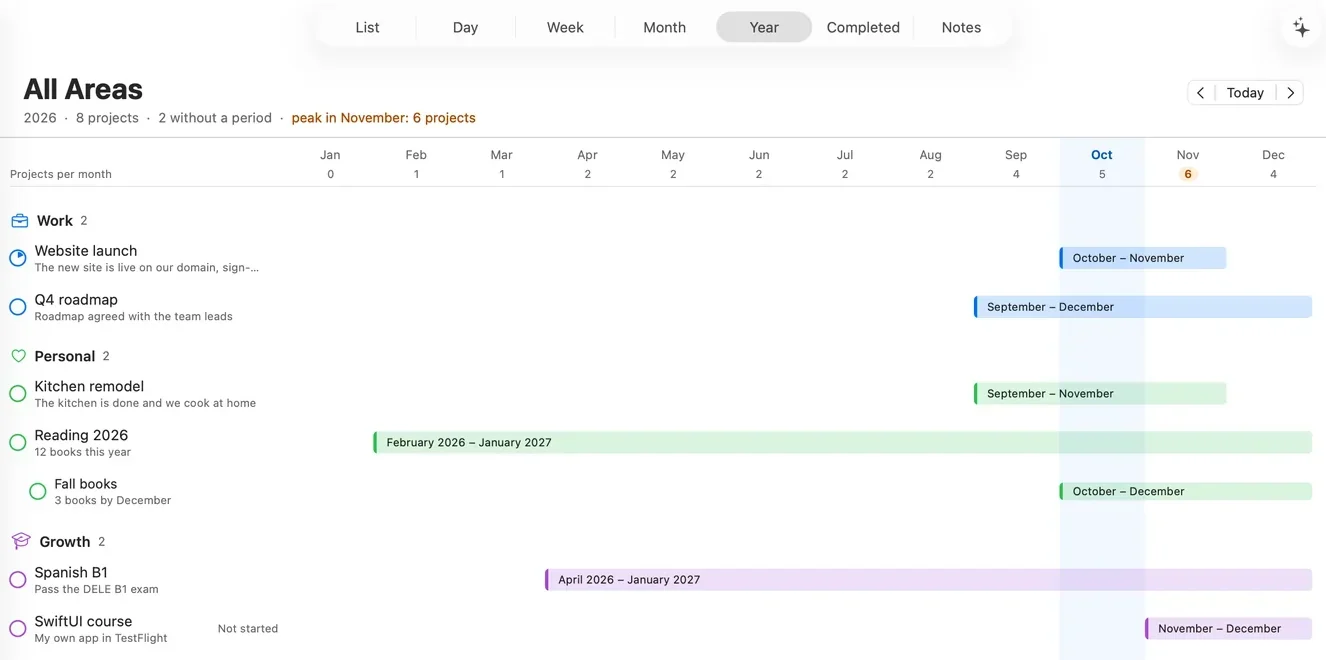
Task: Click the Nov month column header
Action: click(x=1188, y=155)
